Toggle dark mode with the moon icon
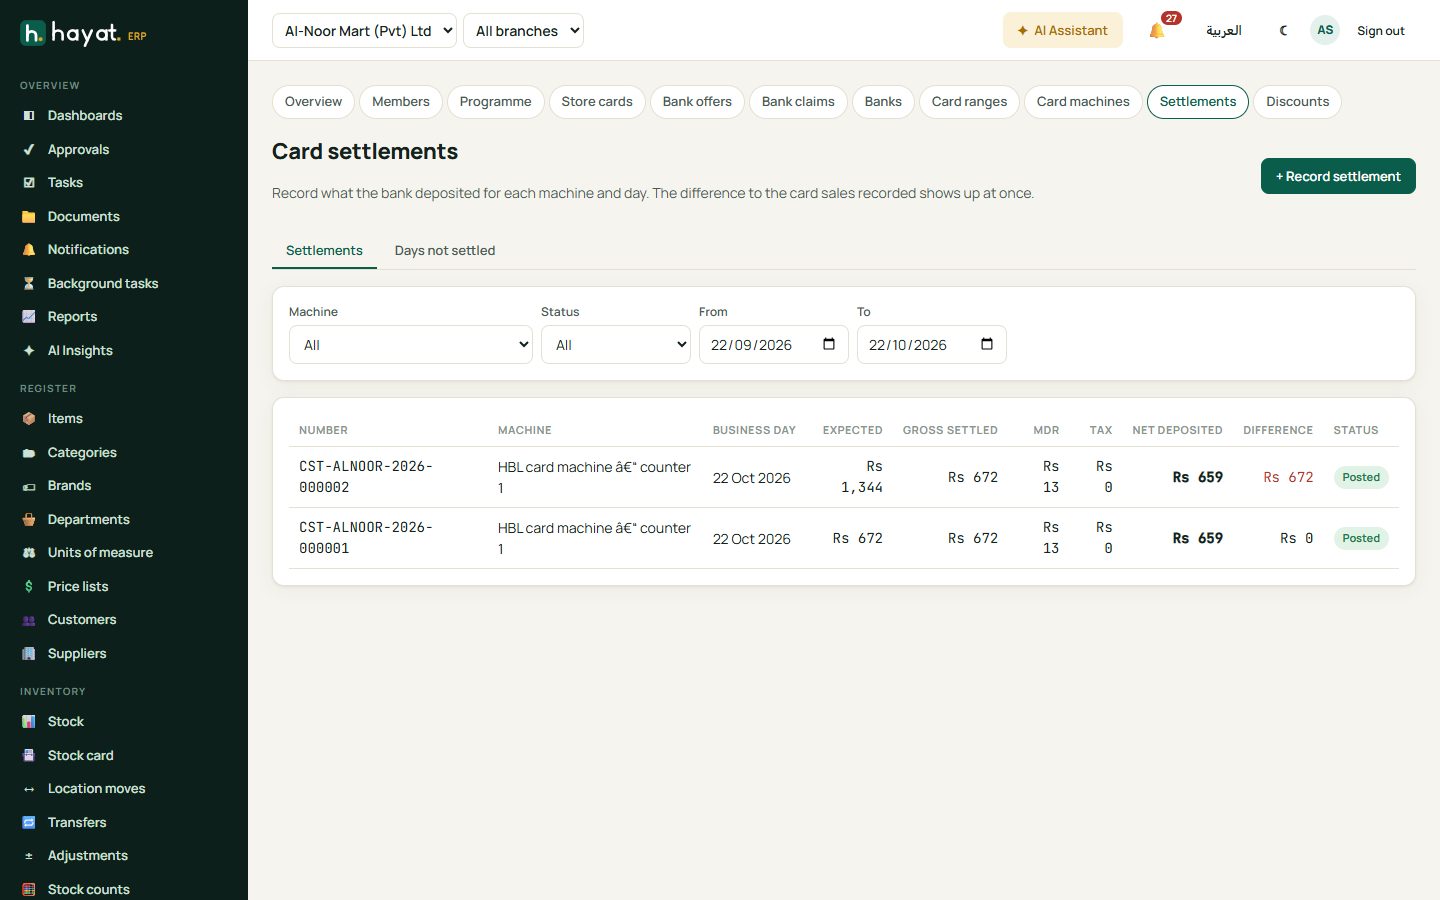 click(1284, 31)
